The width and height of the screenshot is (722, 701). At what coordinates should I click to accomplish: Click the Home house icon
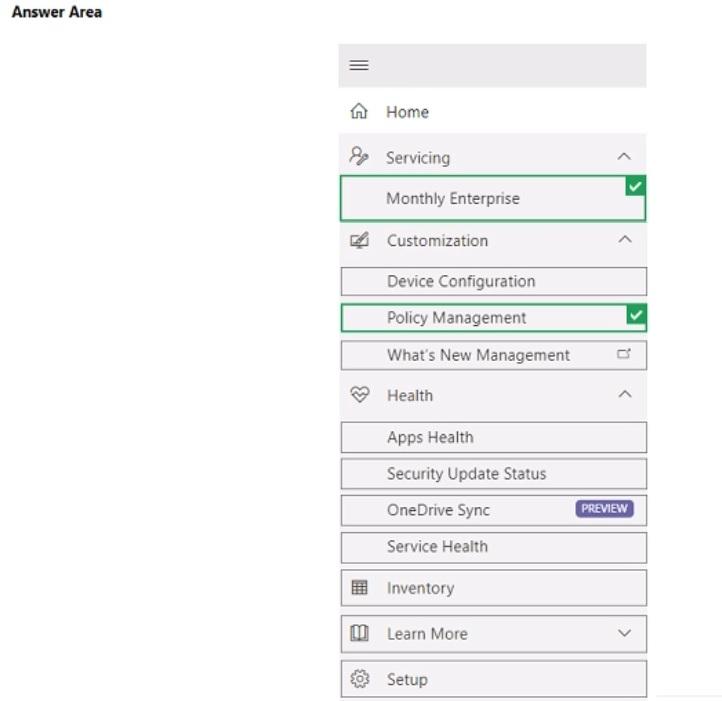coord(359,112)
